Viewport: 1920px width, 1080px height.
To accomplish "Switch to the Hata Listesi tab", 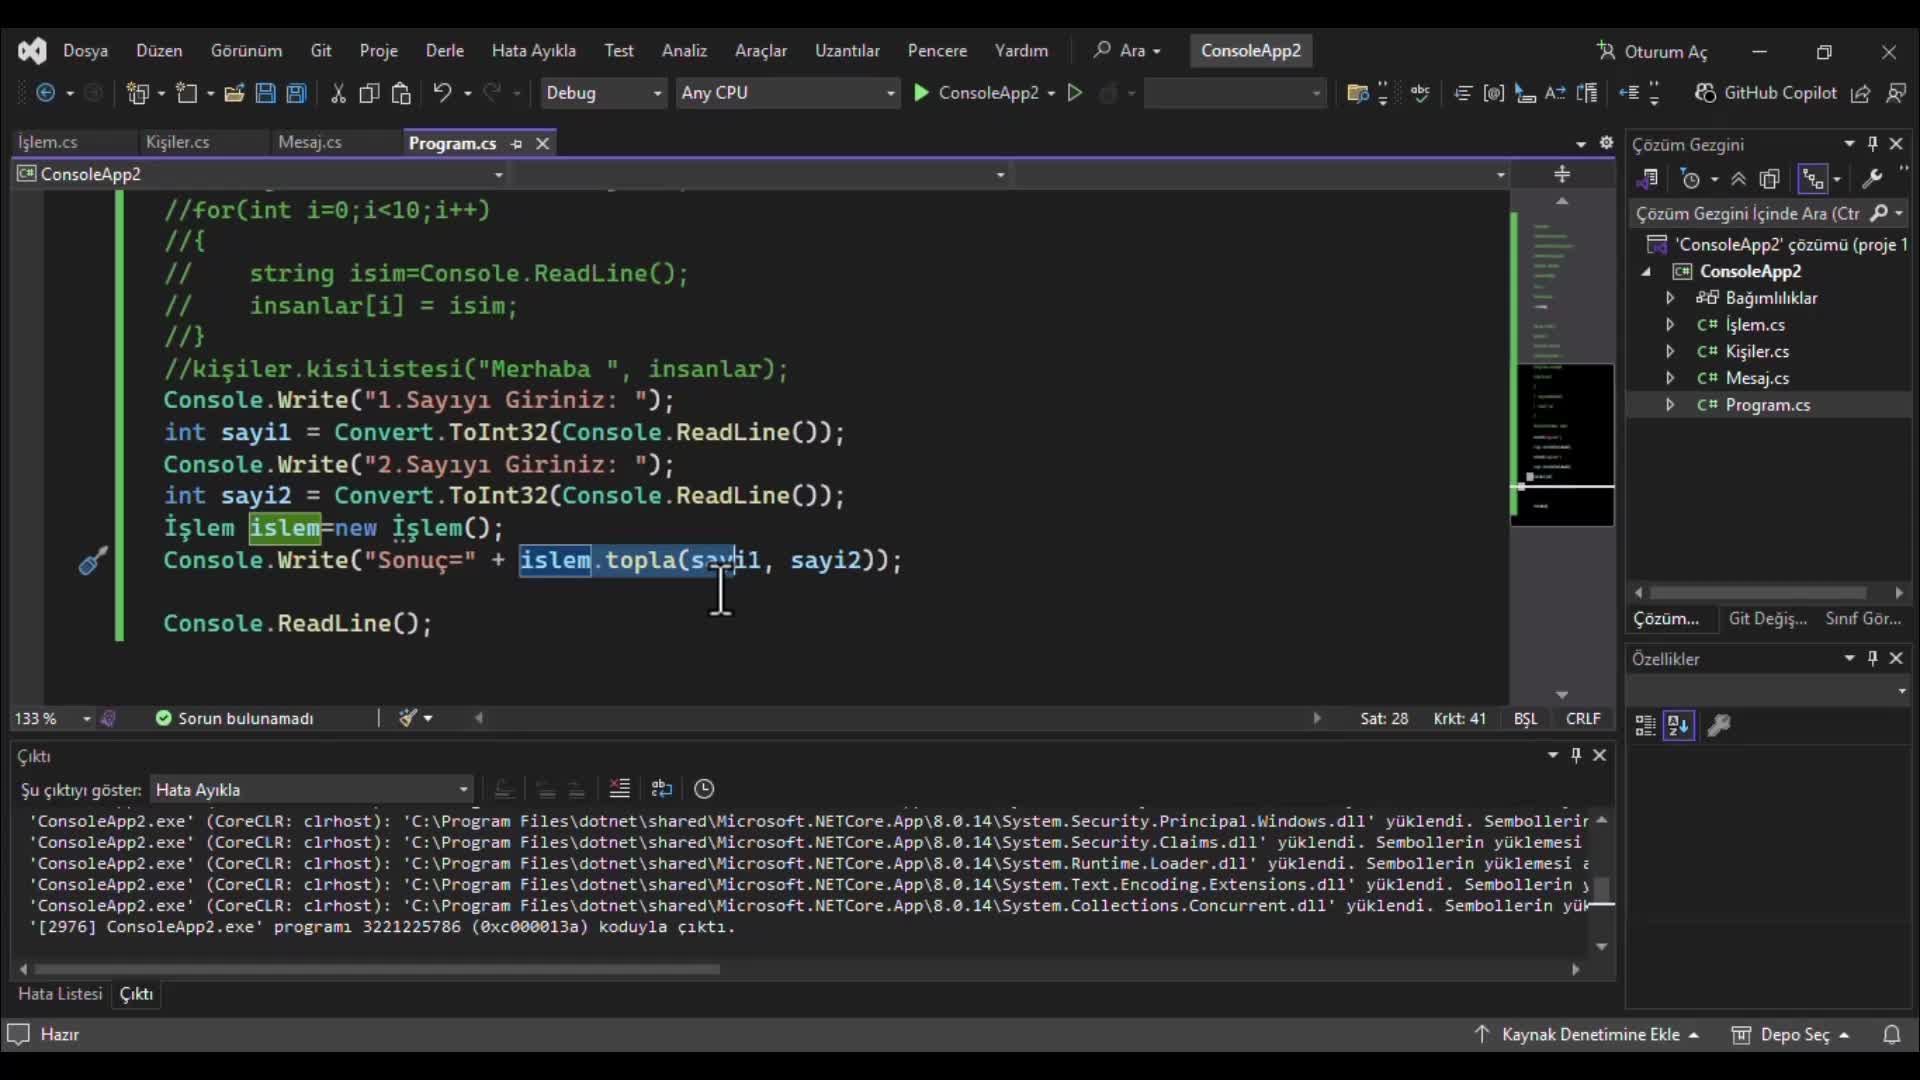I will [60, 994].
